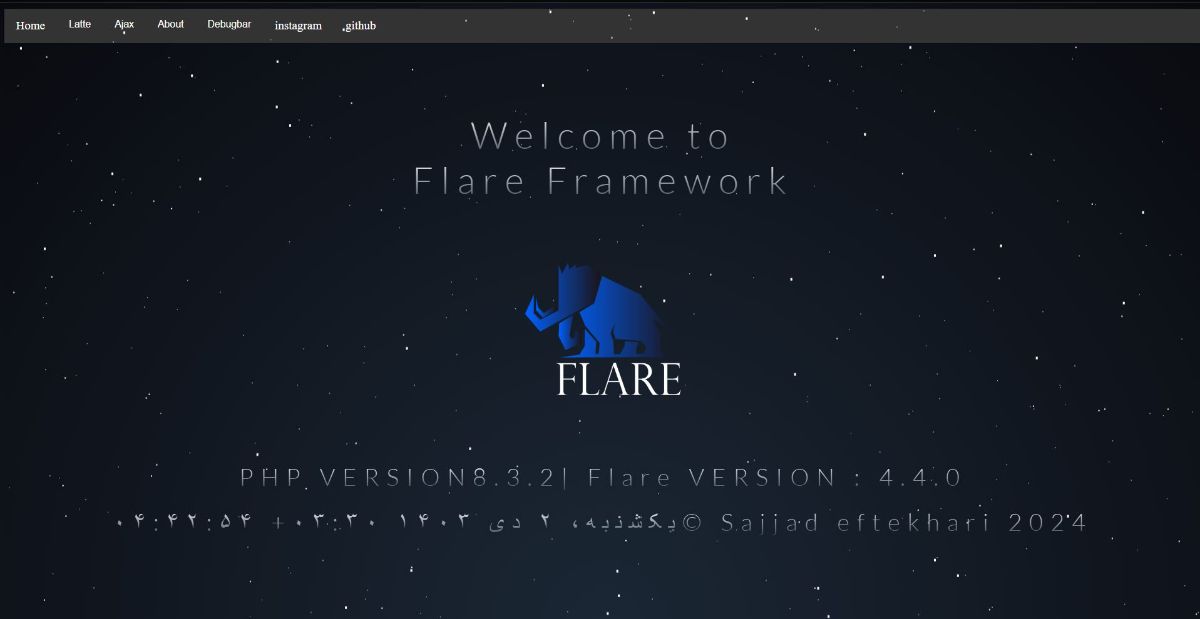Click the FLARE wordmark under the mammoth
Viewport: 1200px width, 619px height.
[619, 380]
